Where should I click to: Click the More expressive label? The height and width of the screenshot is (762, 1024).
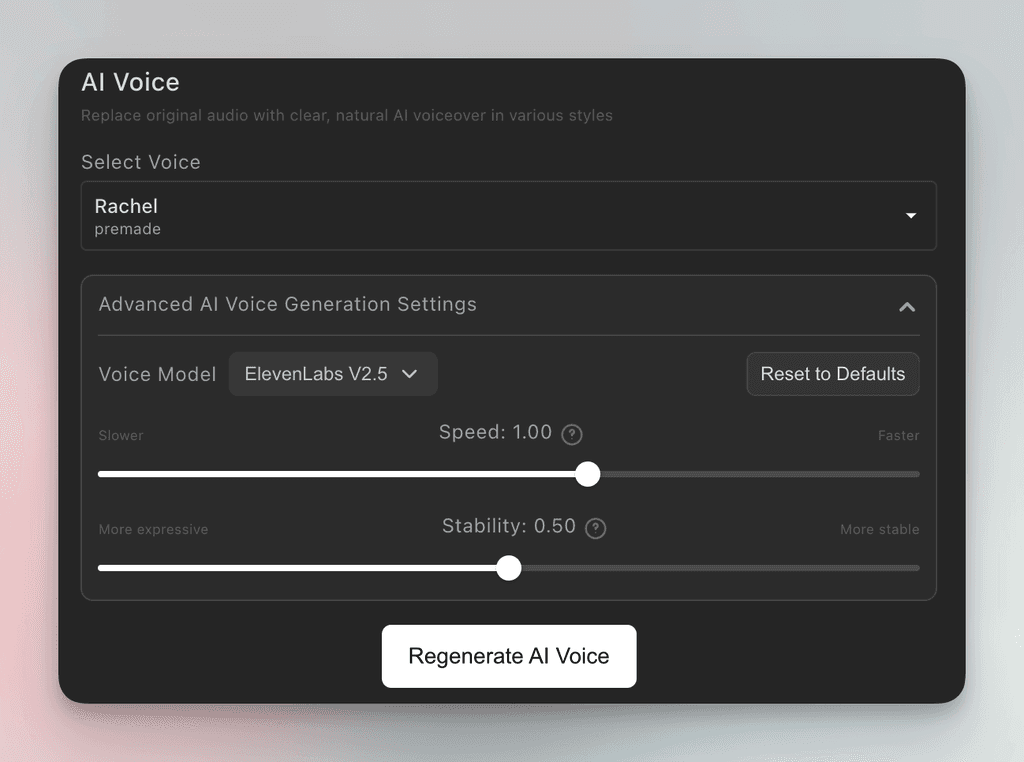pos(153,530)
